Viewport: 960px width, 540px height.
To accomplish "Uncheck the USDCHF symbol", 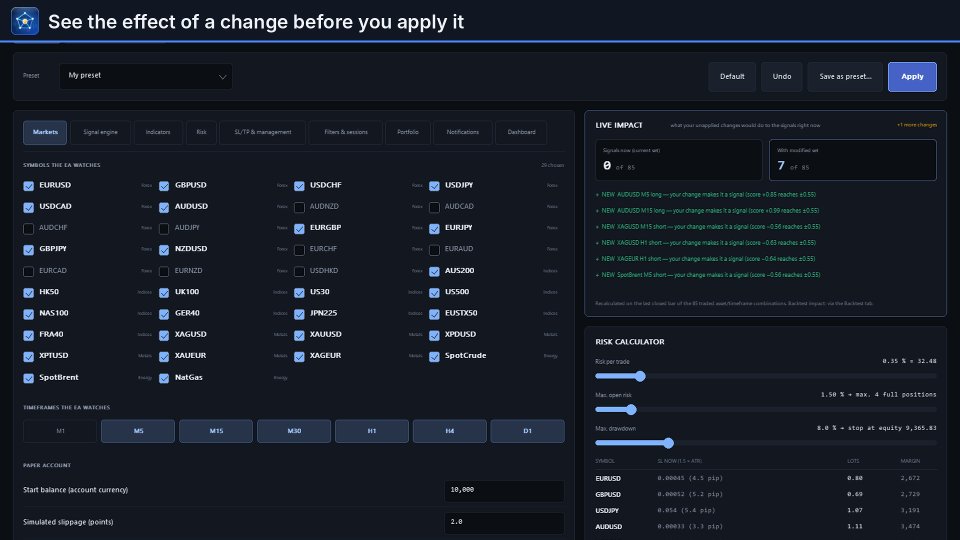I will tap(299, 186).
